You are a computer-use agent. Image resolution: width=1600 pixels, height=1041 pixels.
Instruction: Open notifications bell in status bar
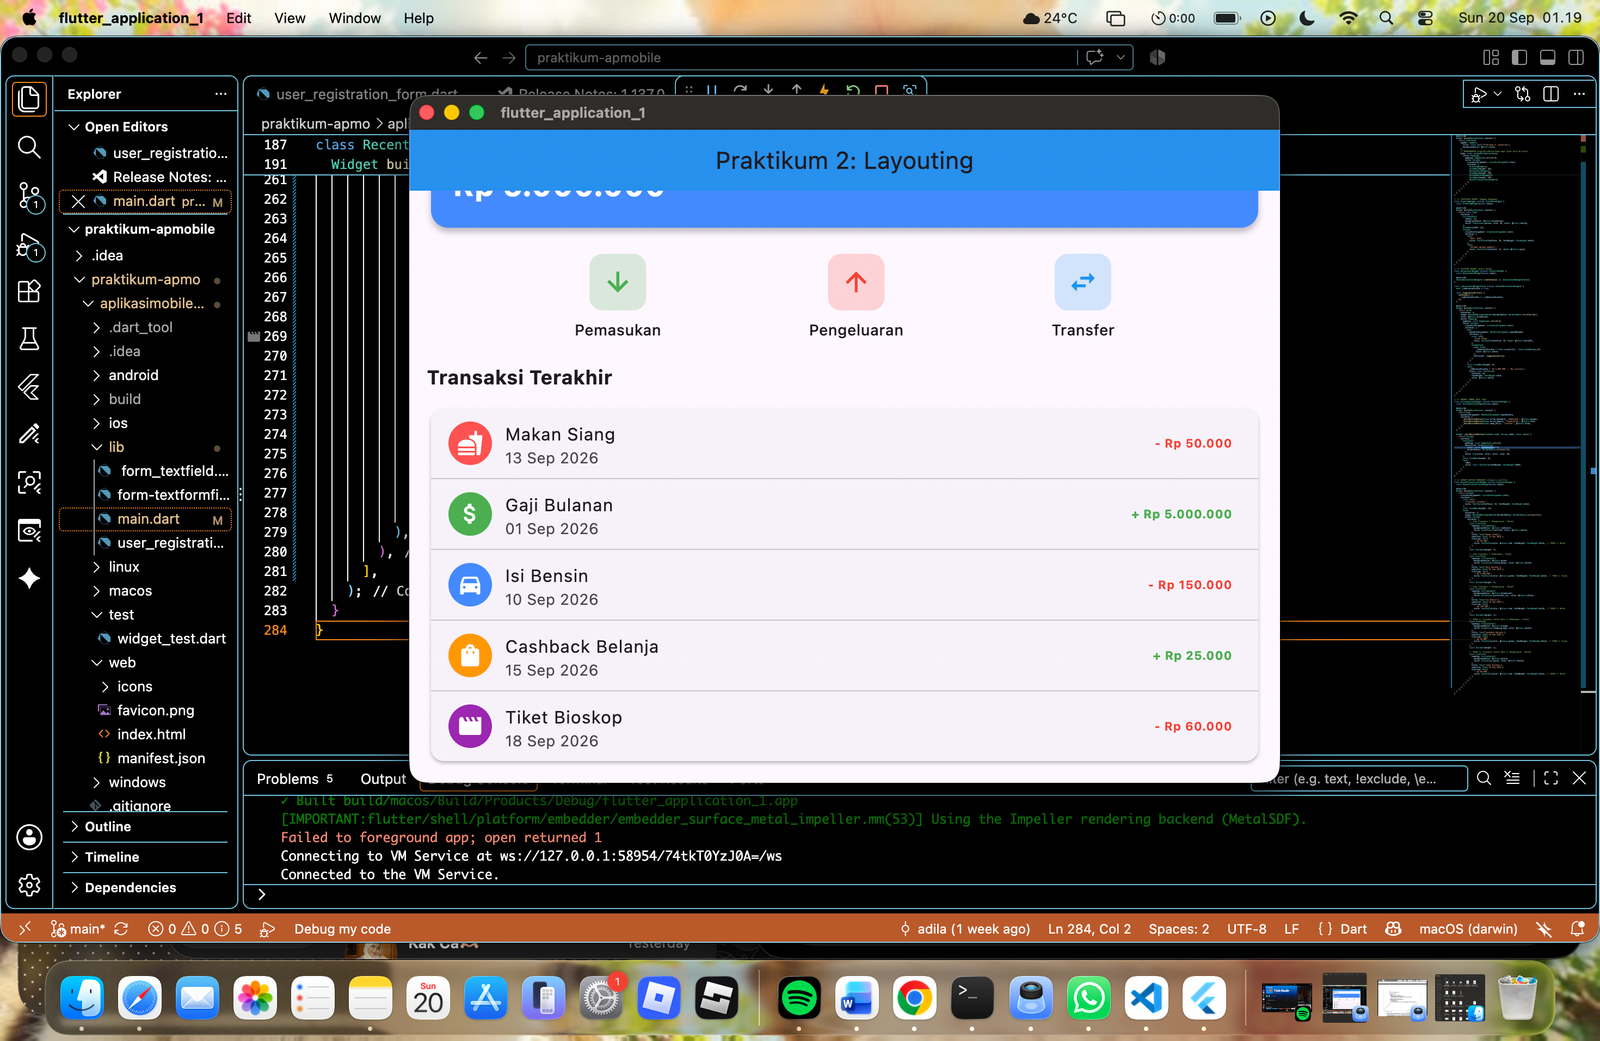(x=1577, y=929)
